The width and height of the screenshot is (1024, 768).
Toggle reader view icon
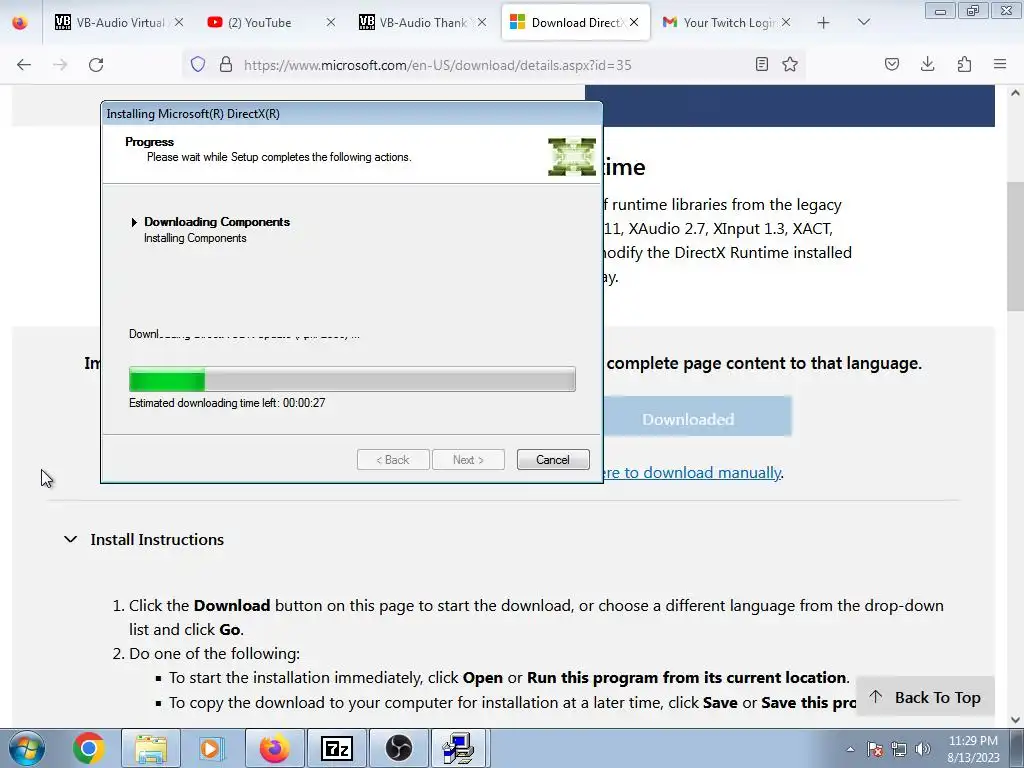pos(761,64)
